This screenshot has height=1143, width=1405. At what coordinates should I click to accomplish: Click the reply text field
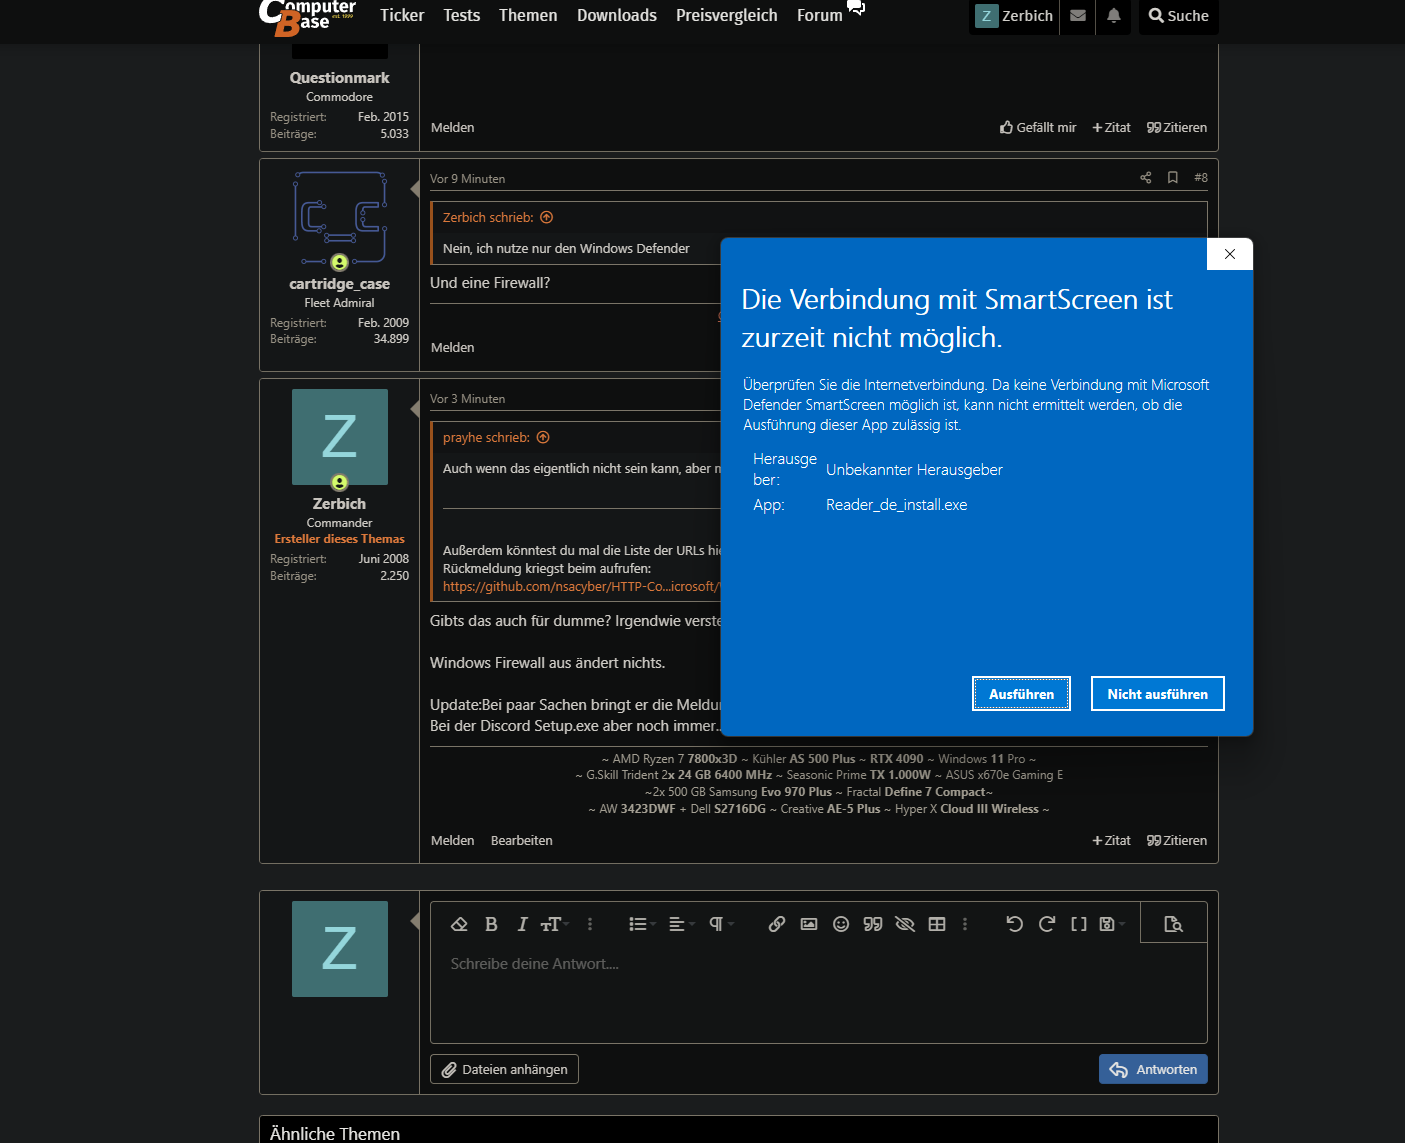(x=818, y=993)
